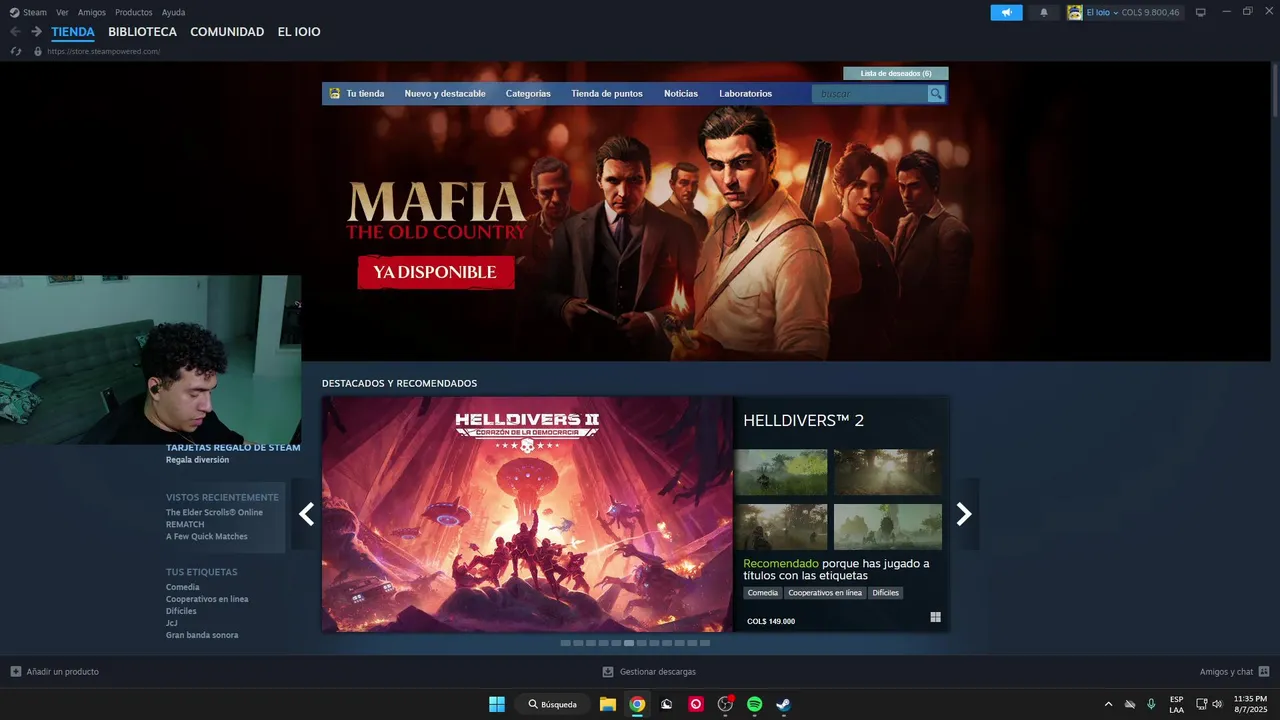
Task: Preview the bottom-right Helldivers 2 screenshot
Action: click(x=888, y=527)
